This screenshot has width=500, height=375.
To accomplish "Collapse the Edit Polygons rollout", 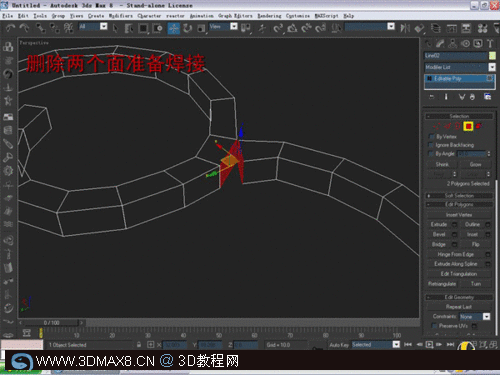I will coord(459,204).
